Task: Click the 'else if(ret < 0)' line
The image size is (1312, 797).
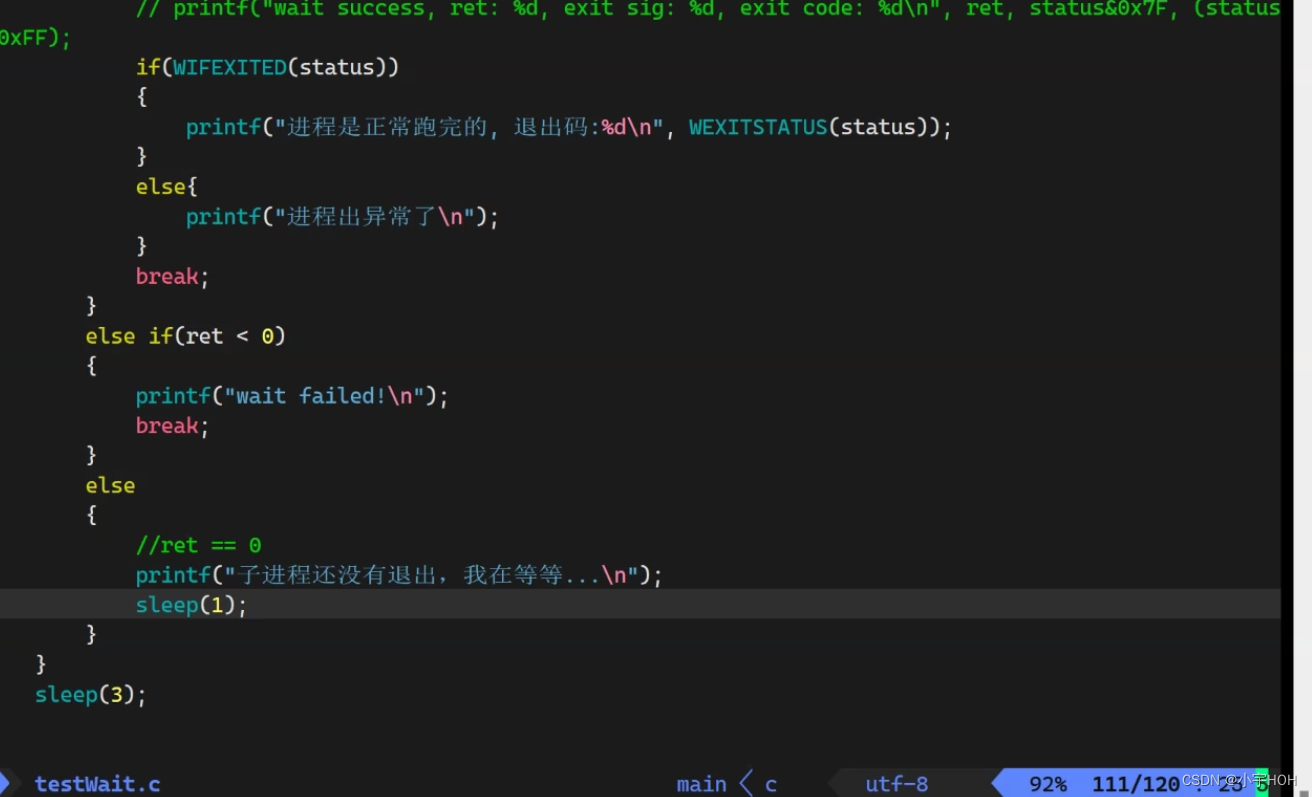Action: point(186,336)
